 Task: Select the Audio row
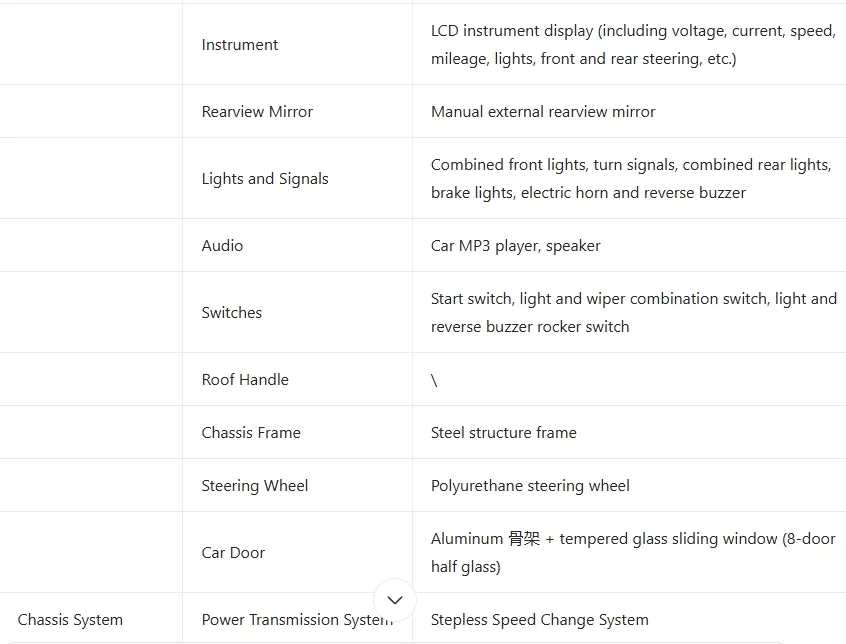[222, 245]
